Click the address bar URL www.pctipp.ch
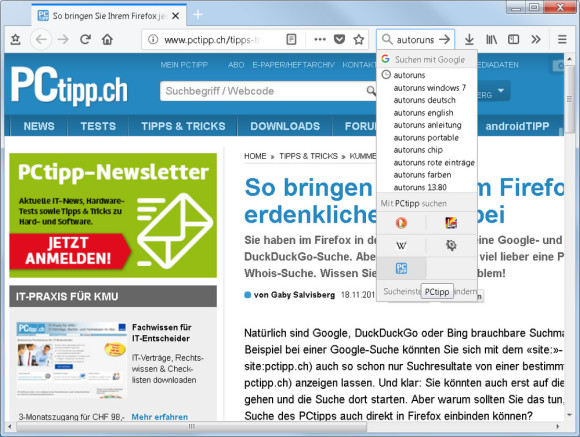Screen dimensions: 580x437 point(213,39)
